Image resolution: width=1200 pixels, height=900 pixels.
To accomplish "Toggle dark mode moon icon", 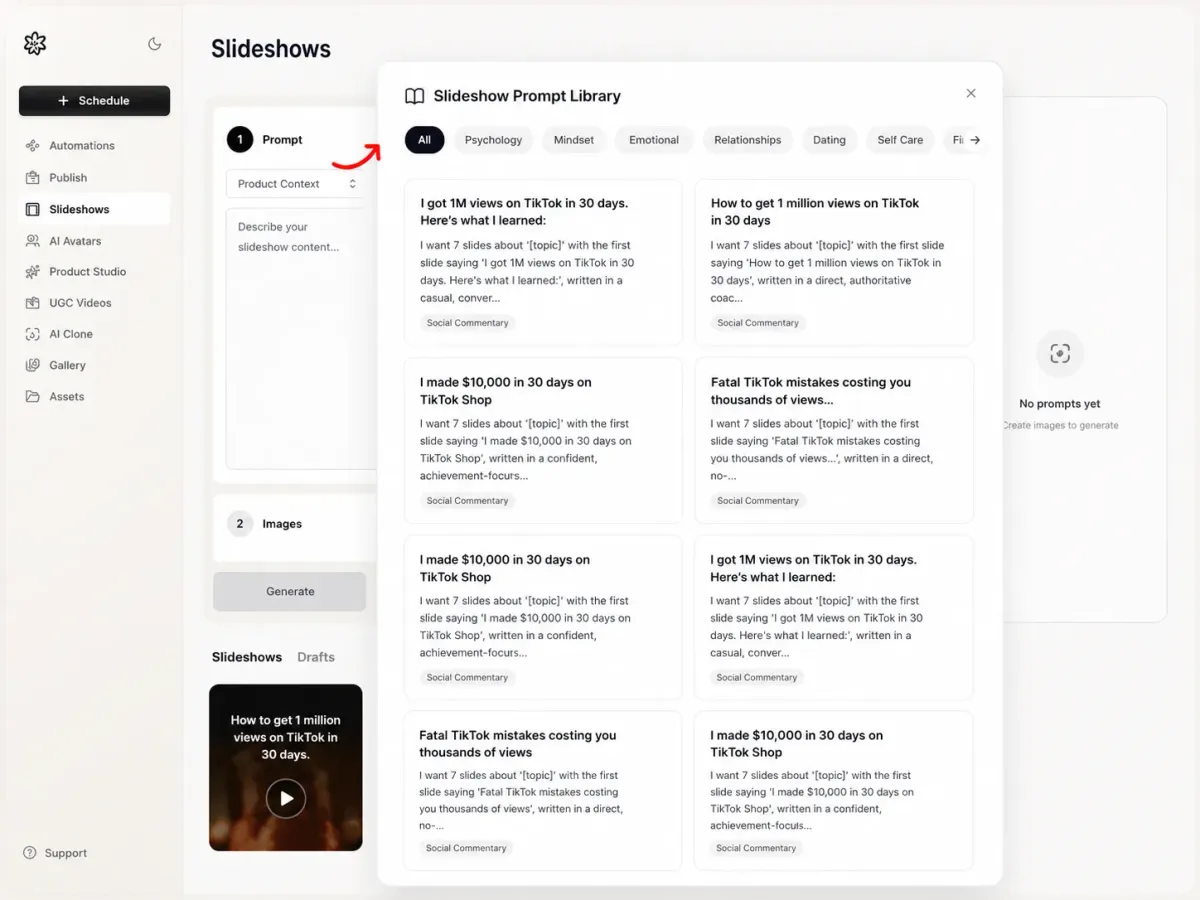I will point(154,44).
